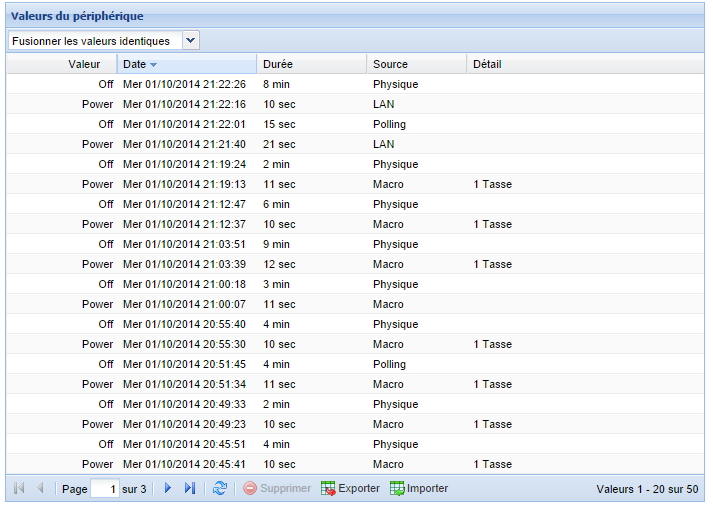Select row dated 01/10/2014 20:49:33
713x508 pixels.
coord(355,404)
